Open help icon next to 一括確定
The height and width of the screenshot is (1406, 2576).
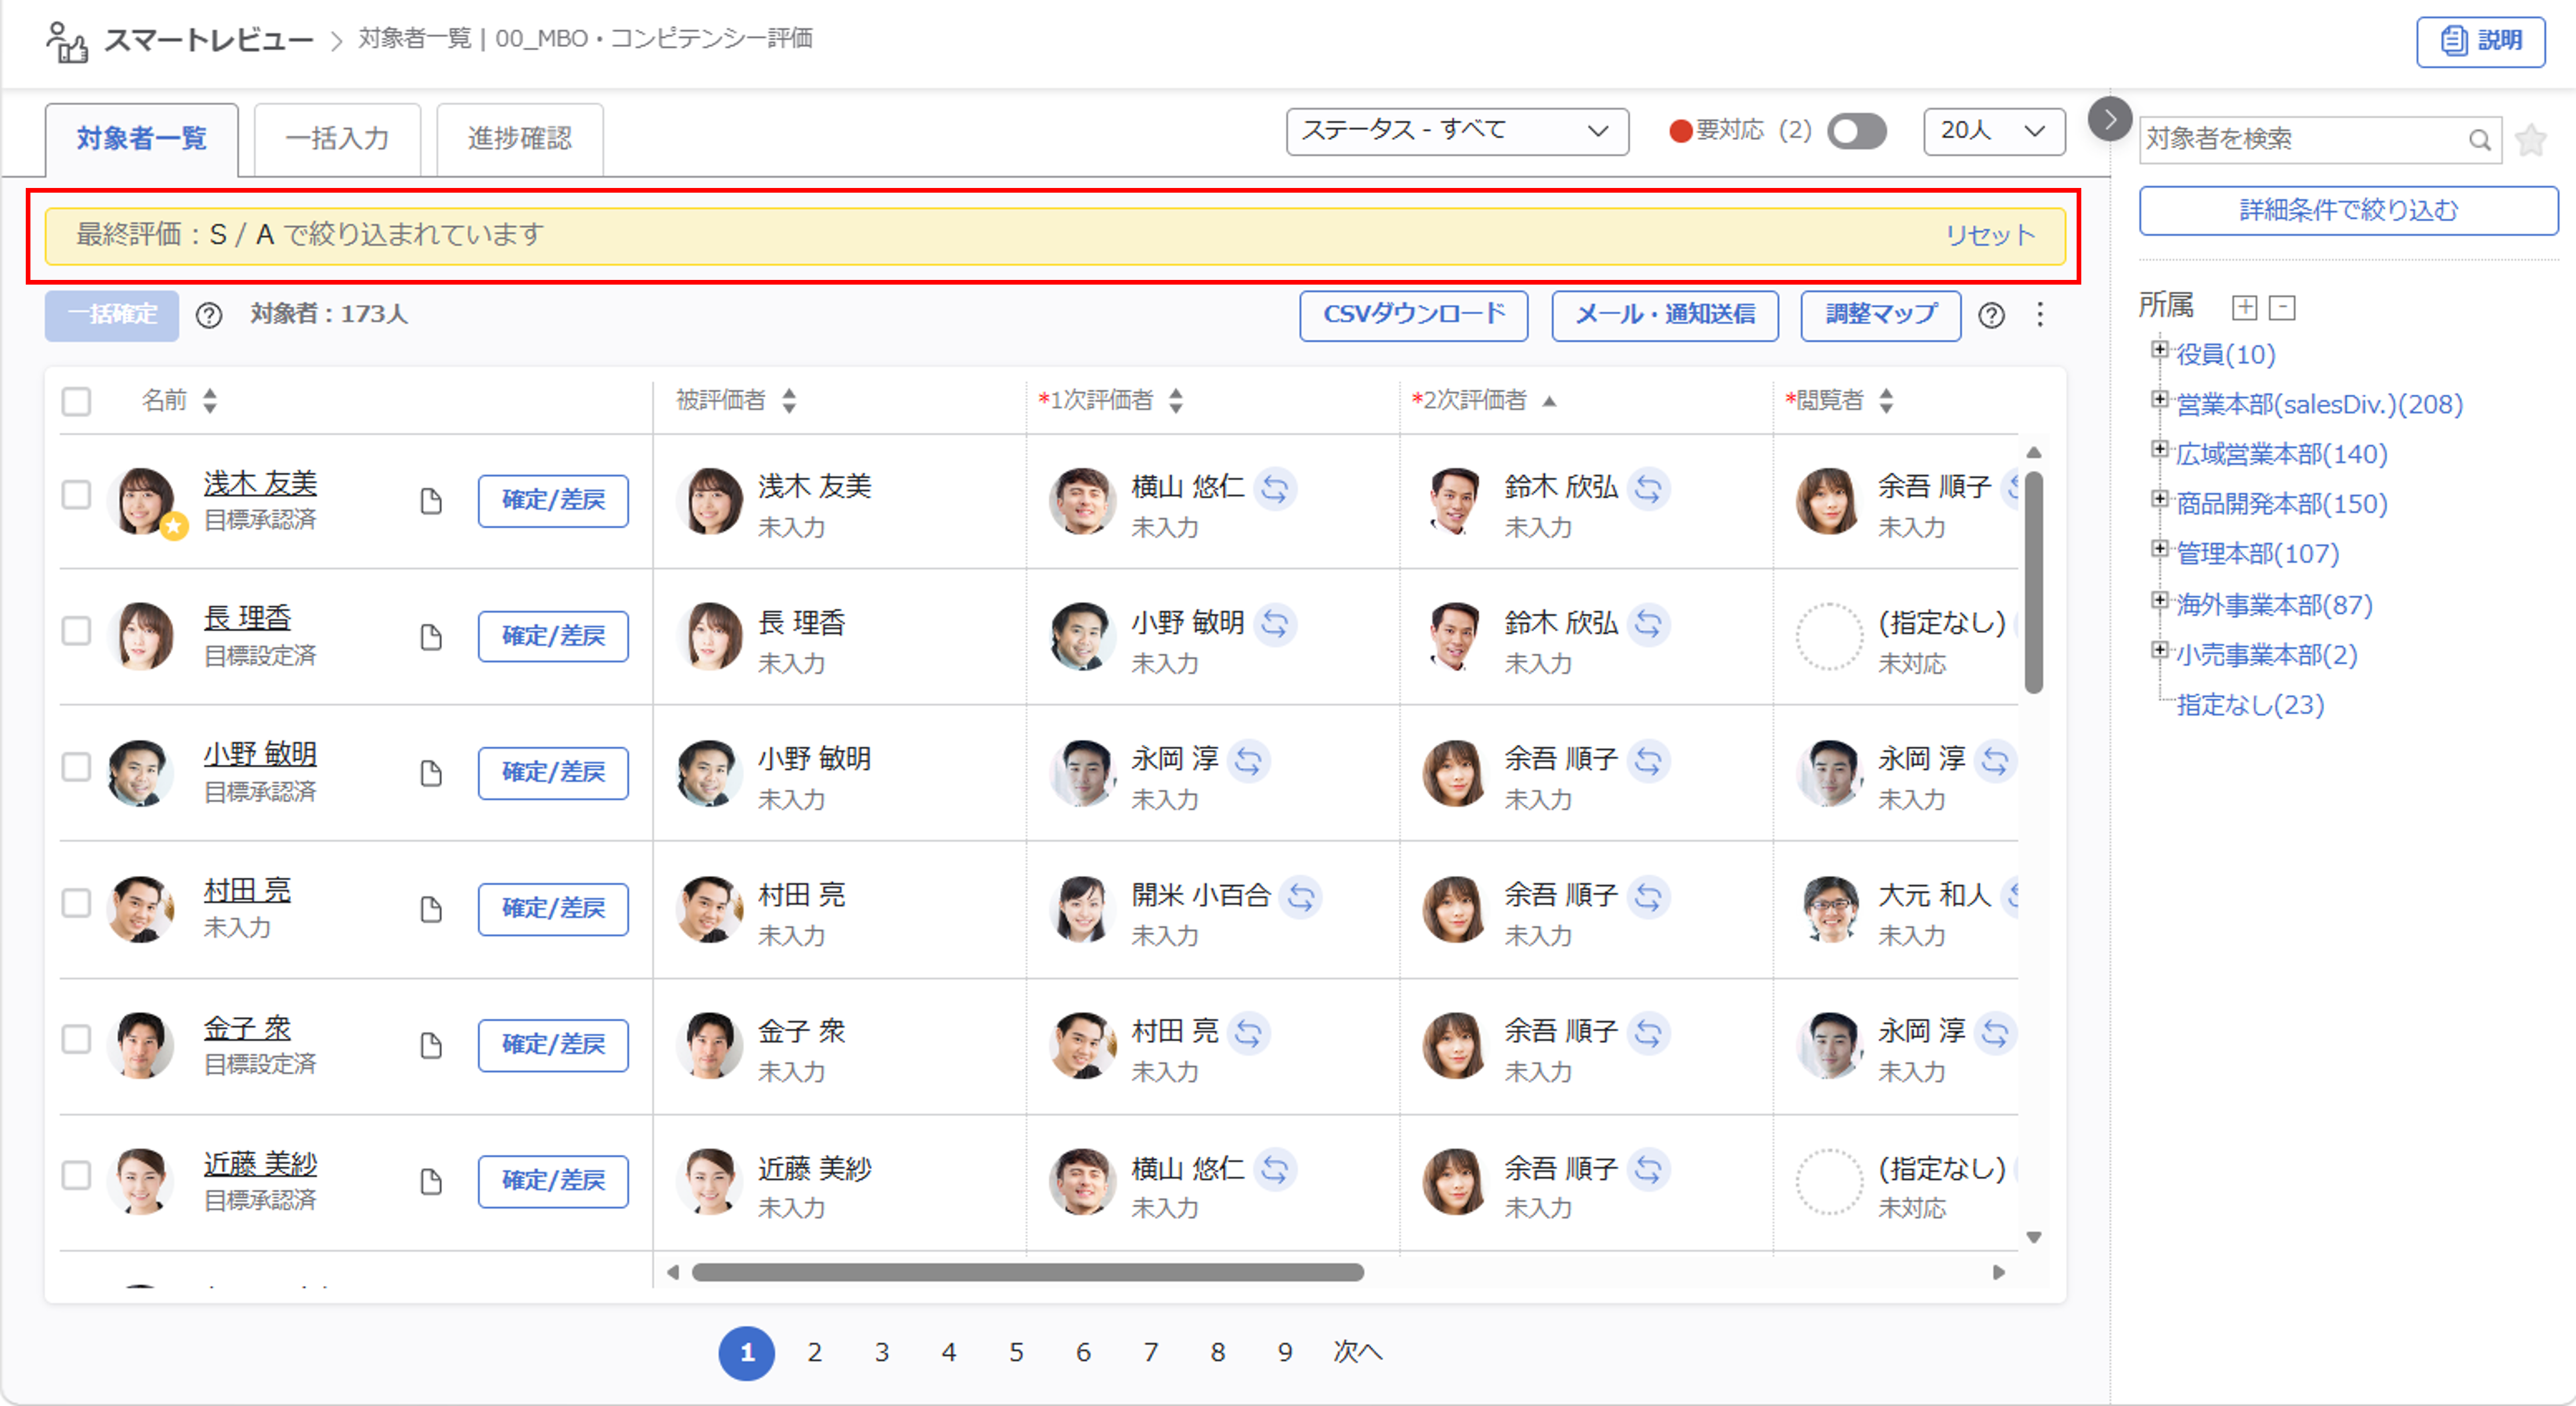(209, 316)
